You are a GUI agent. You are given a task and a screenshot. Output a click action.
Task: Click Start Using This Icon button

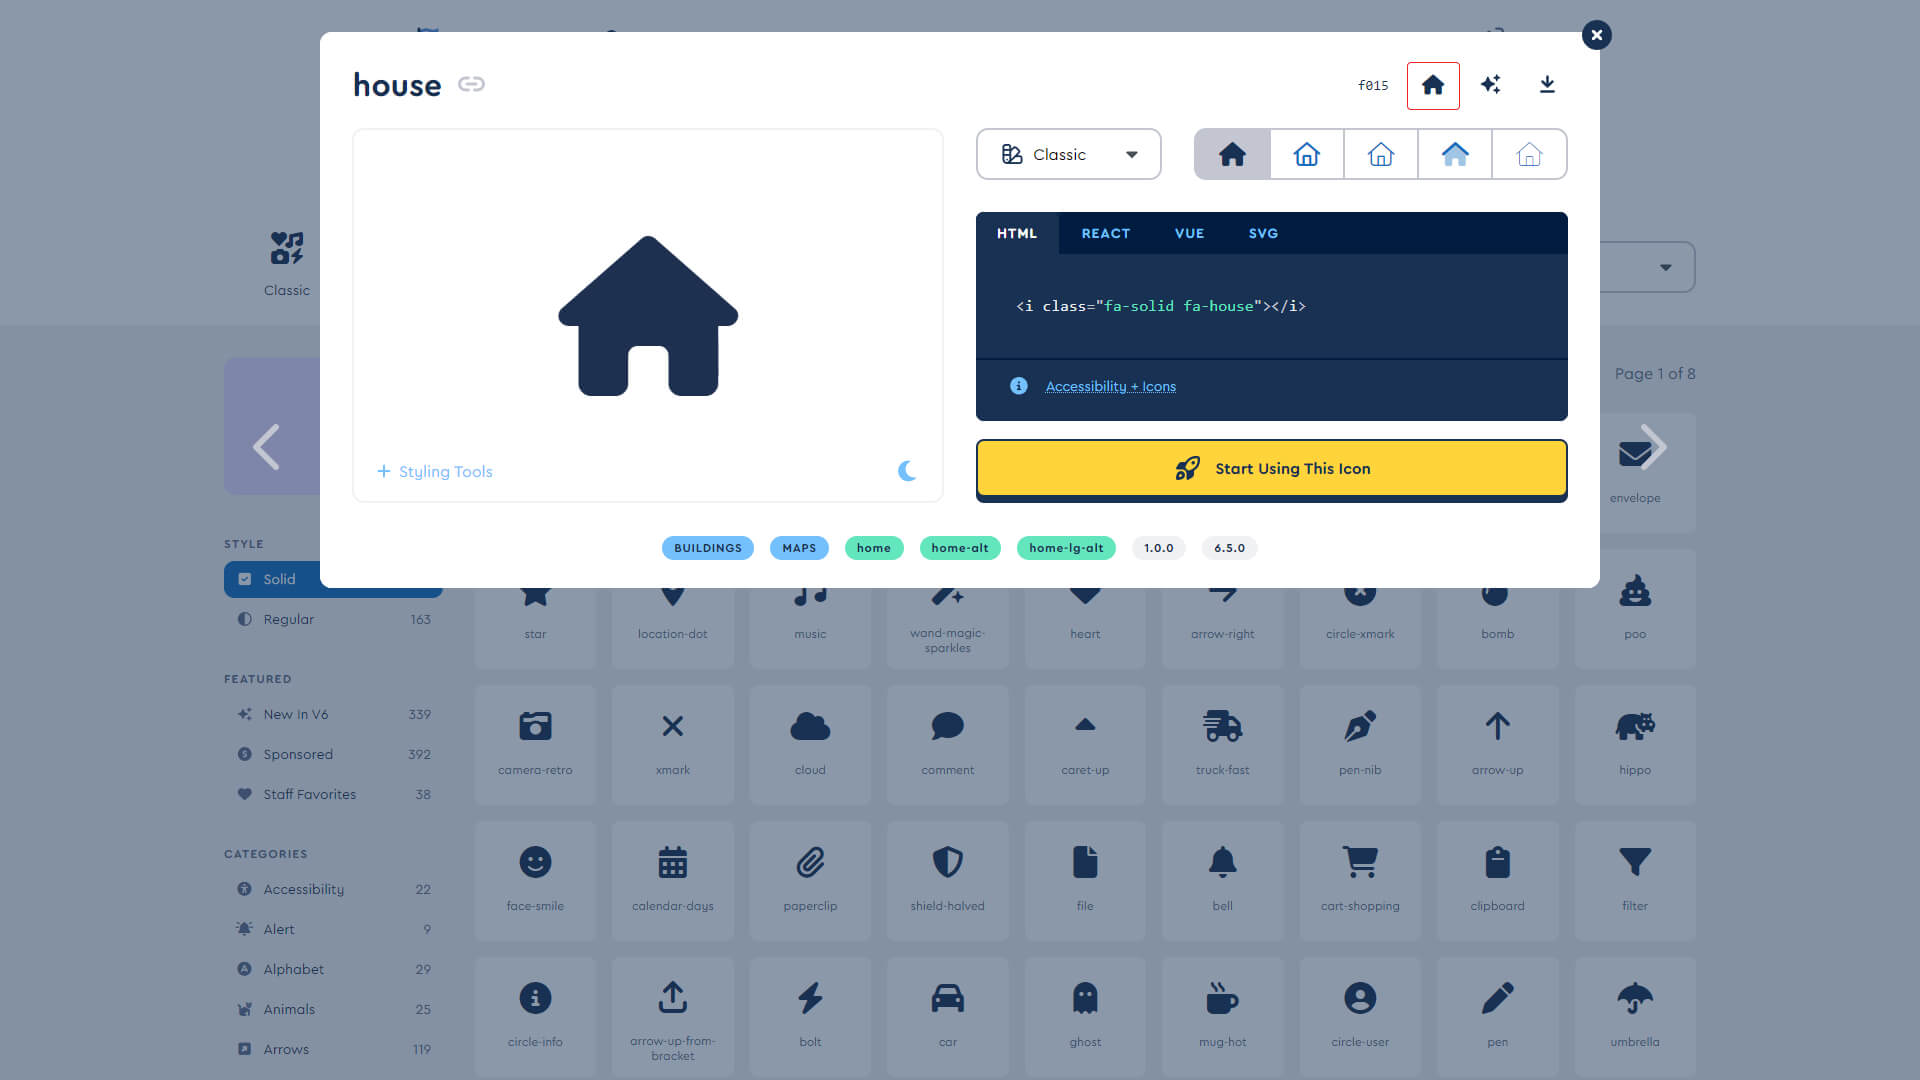tap(1271, 468)
